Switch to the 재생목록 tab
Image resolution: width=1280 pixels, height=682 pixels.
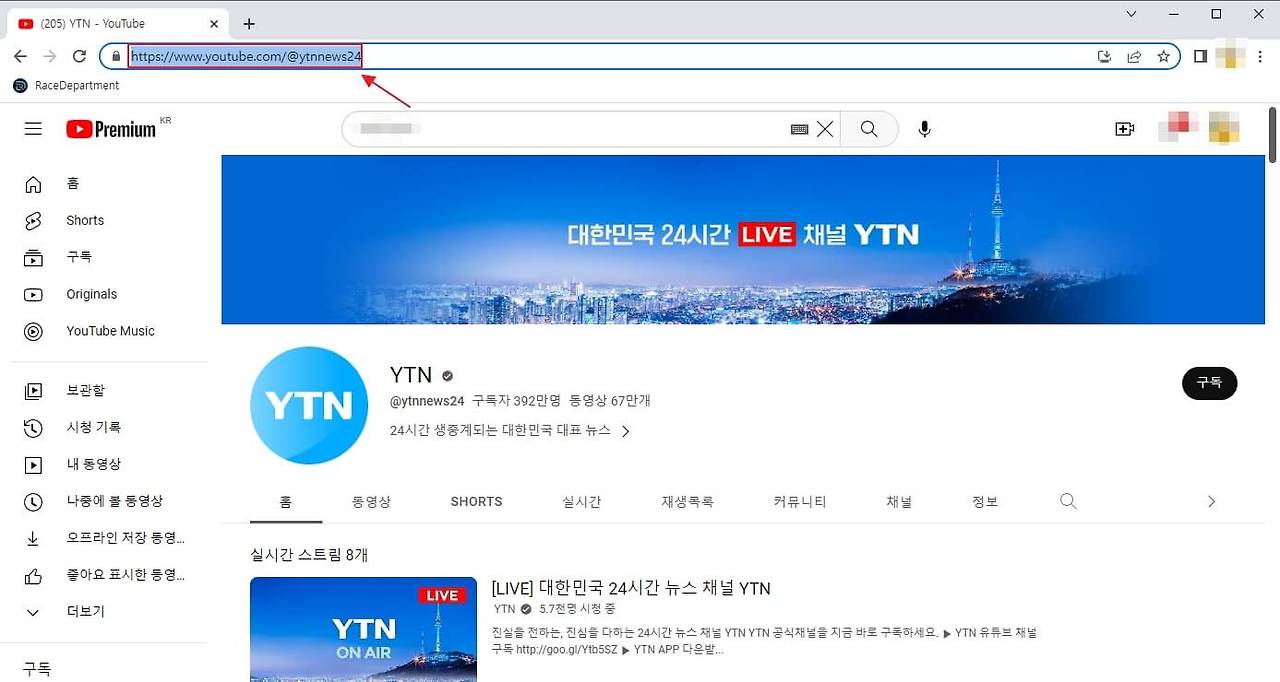point(688,502)
